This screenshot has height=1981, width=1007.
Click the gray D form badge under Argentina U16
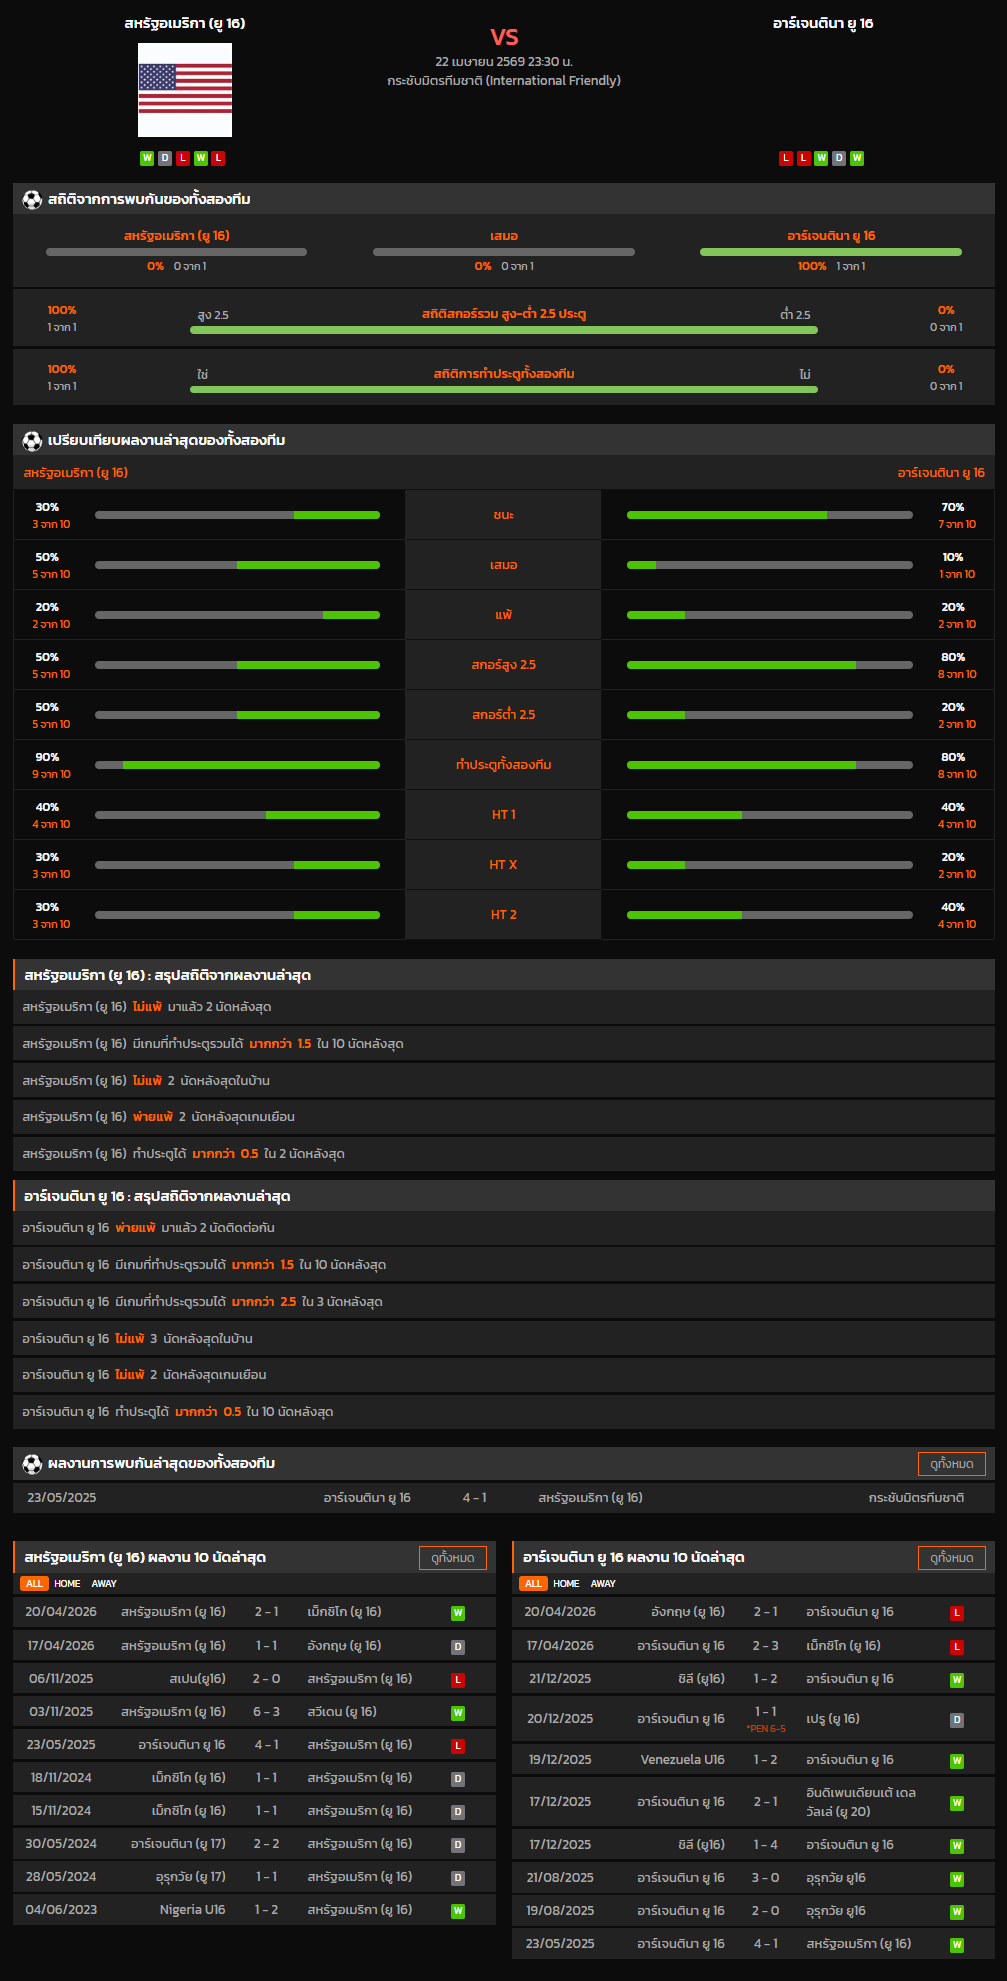(839, 158)
